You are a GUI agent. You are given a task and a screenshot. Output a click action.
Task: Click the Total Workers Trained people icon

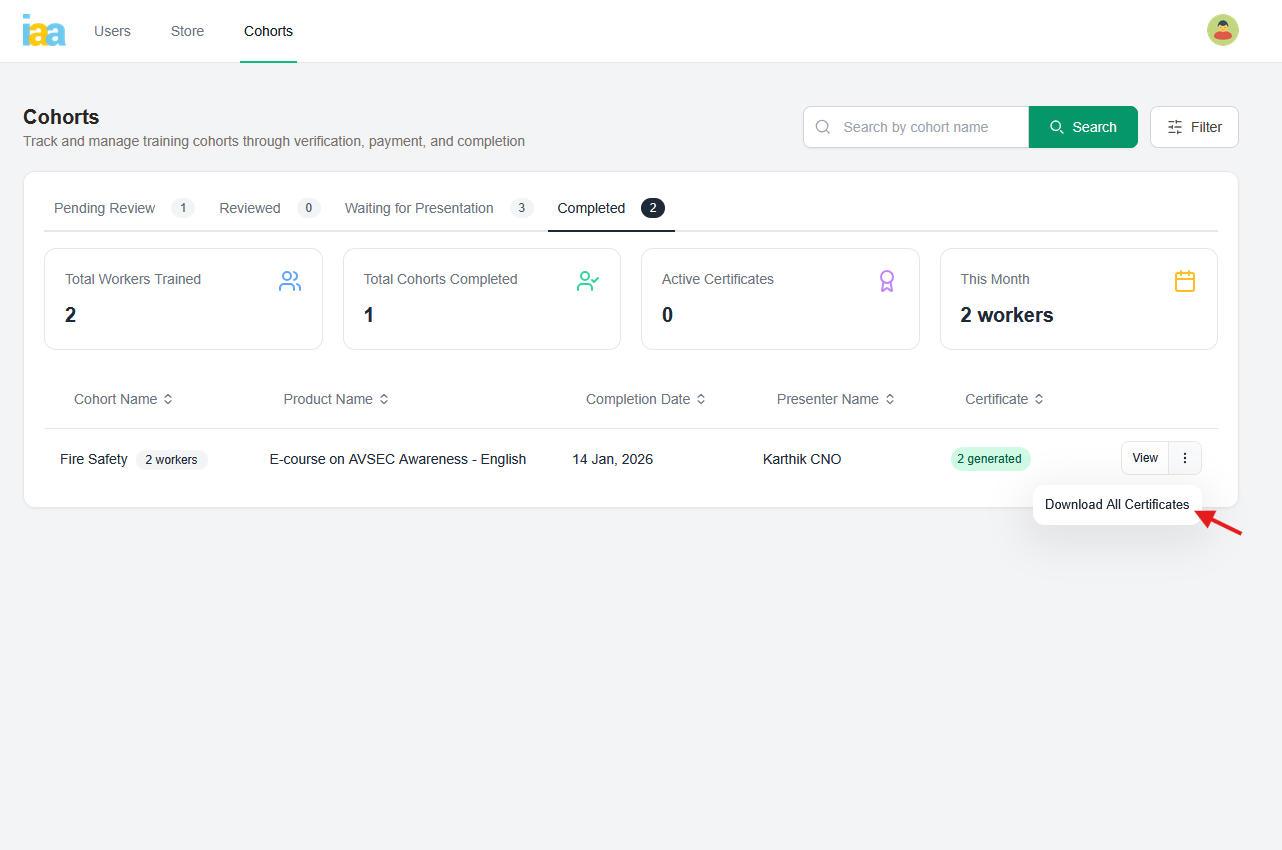click(x=290, y=281)
